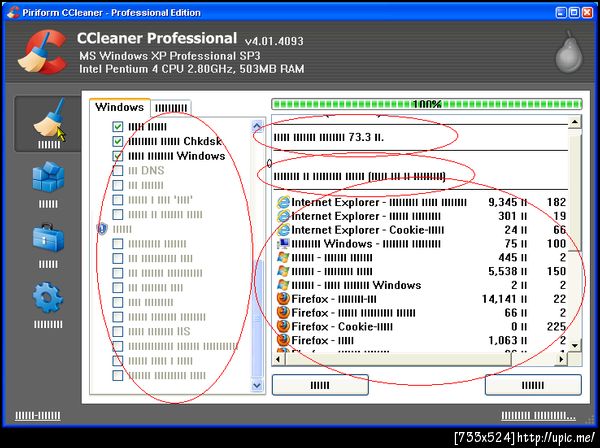Click the shield icon in the Windows checklist

(102, 229)
